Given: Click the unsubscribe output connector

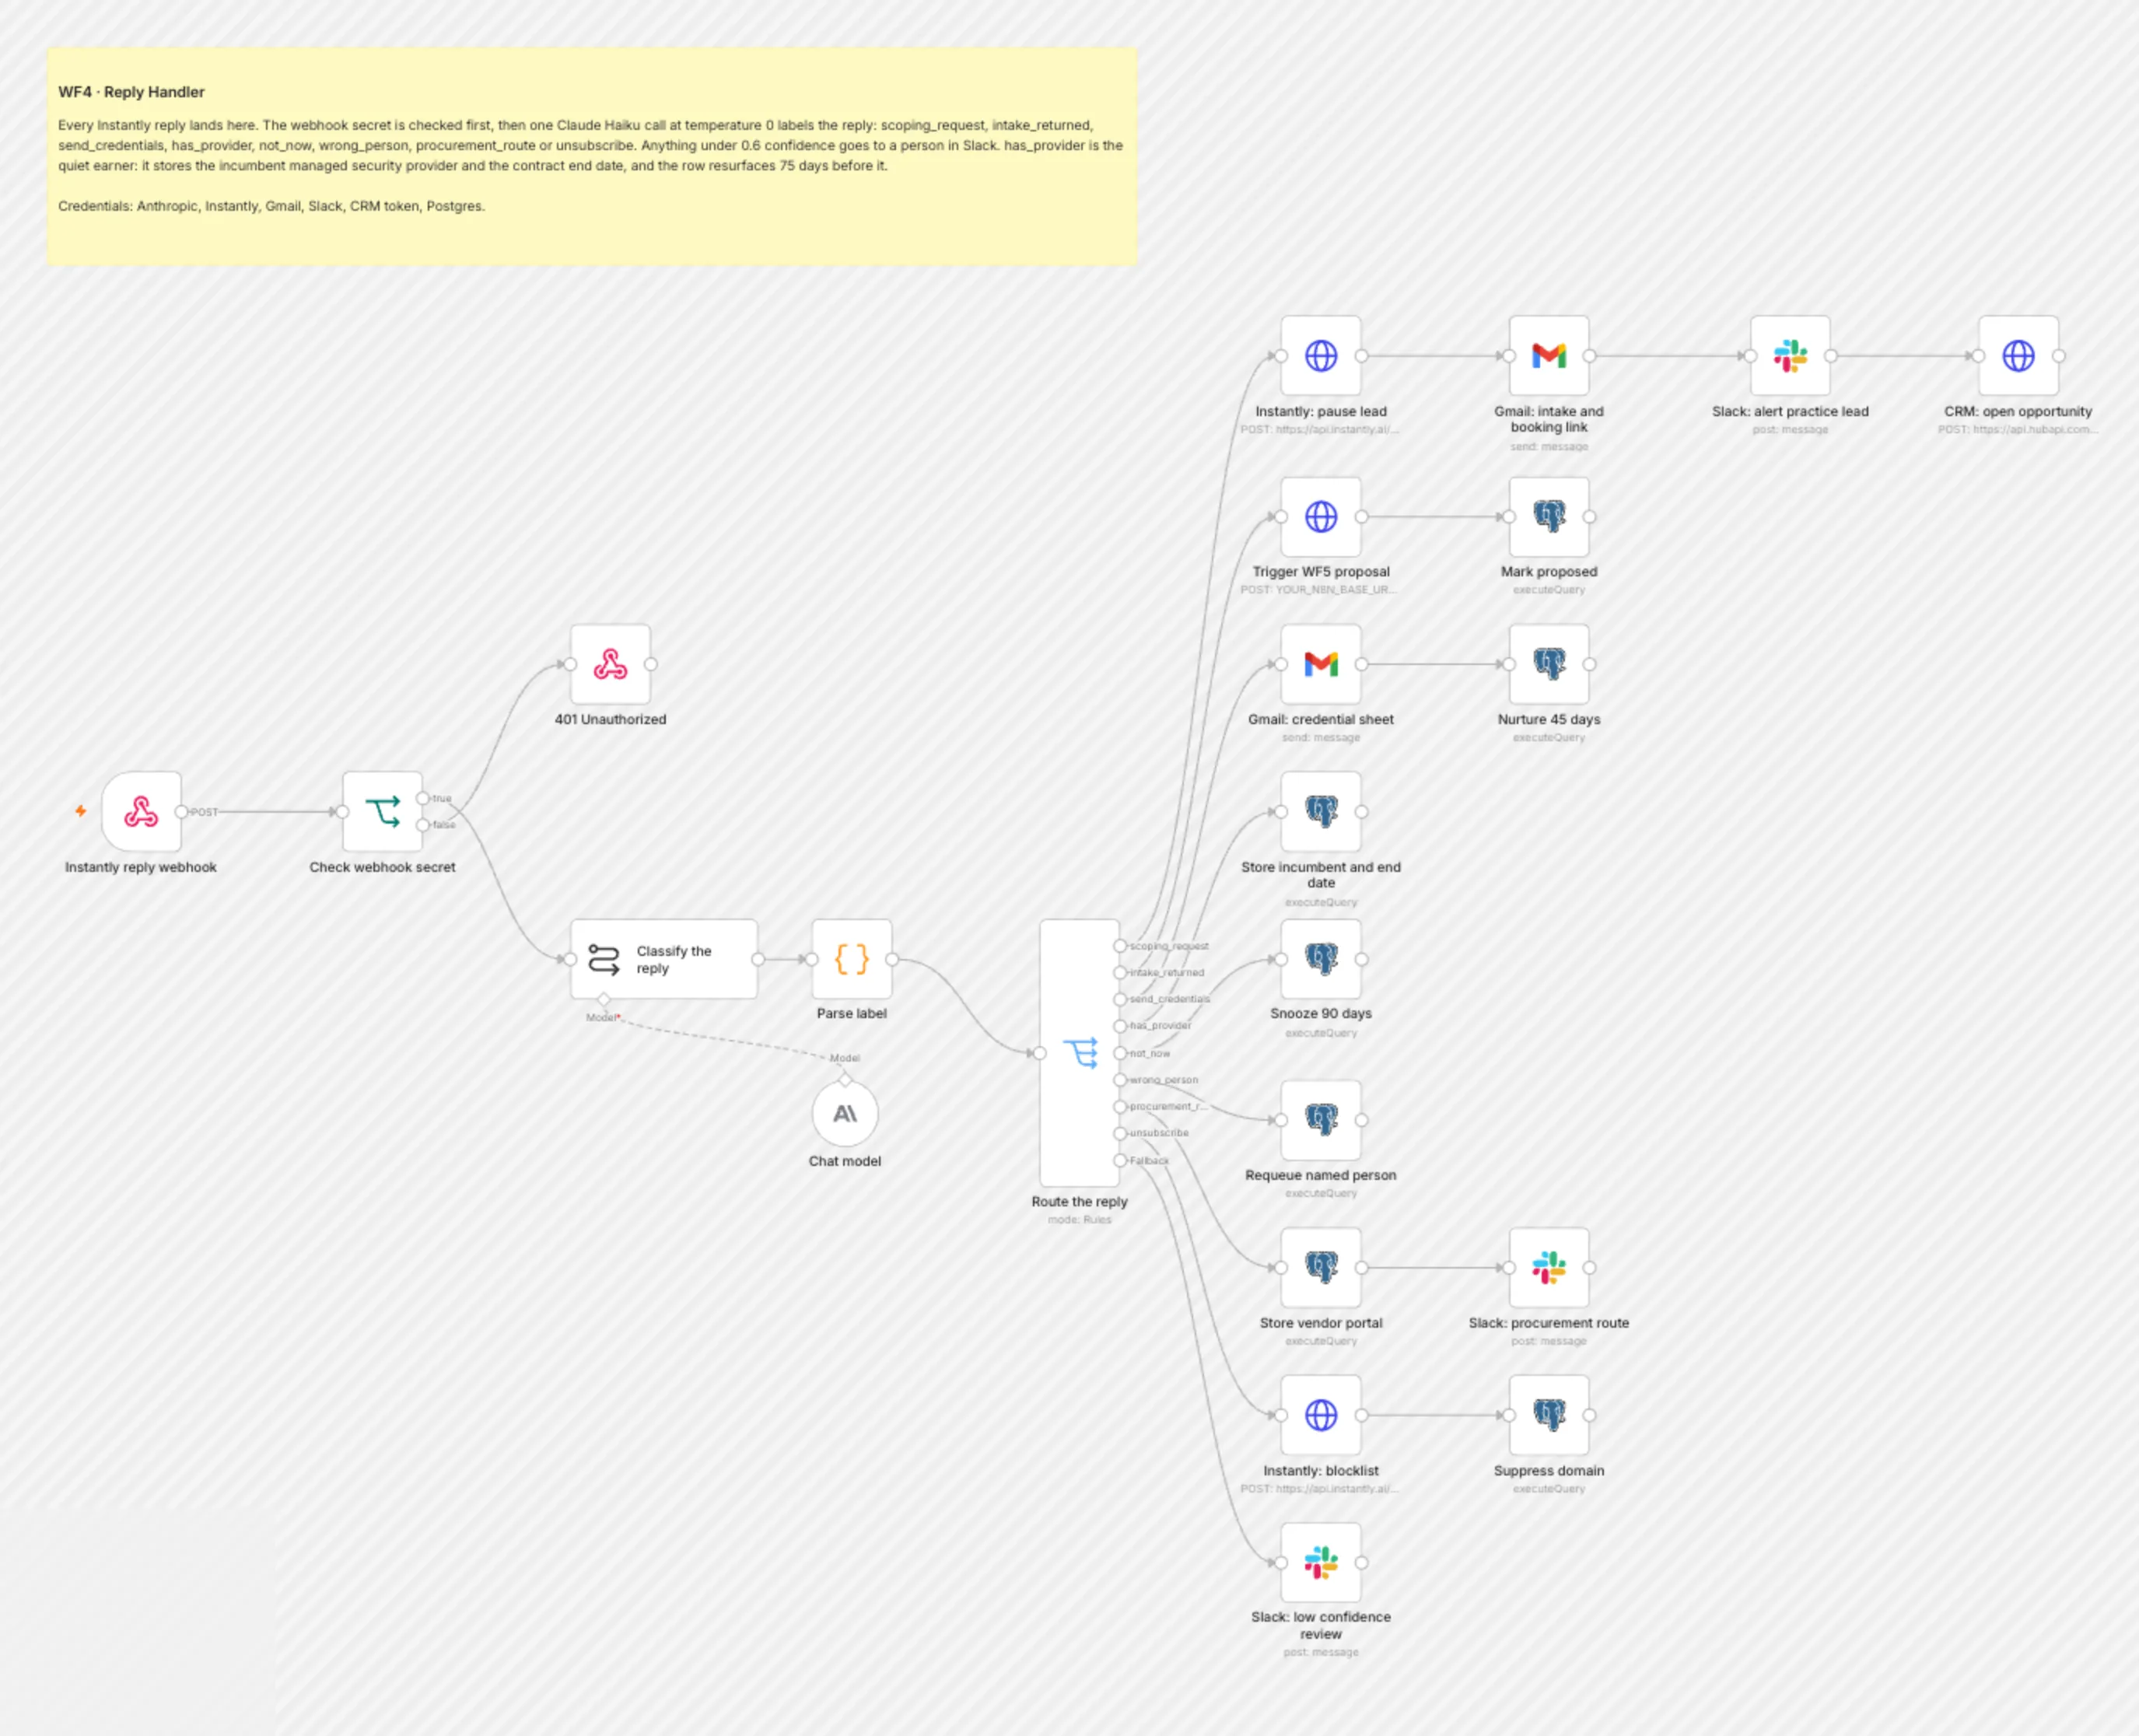Looking at the screenshot, I should click(x=1120, y=1133).
